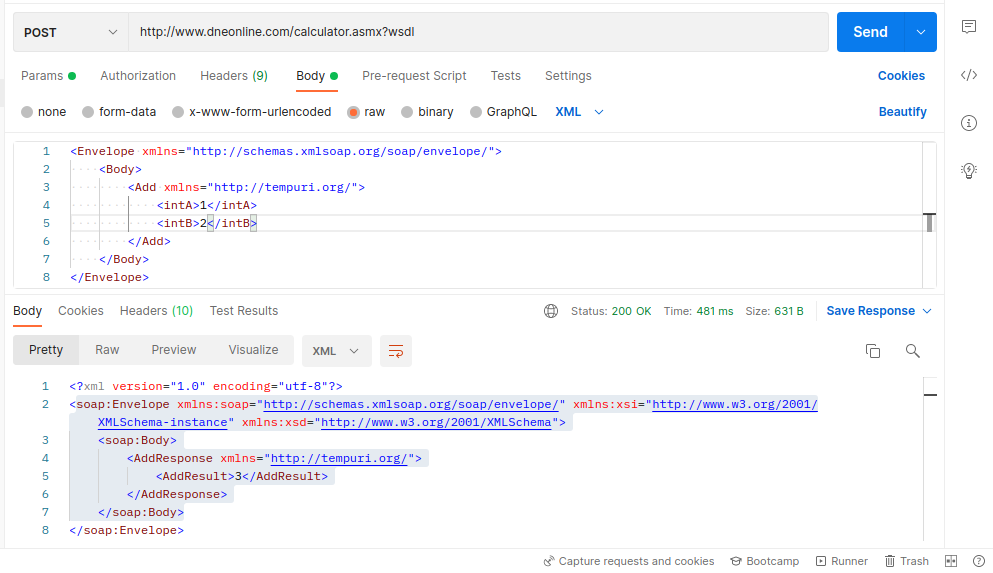Select the form-data body type
993x573 pixels.
tap(119, 112)
